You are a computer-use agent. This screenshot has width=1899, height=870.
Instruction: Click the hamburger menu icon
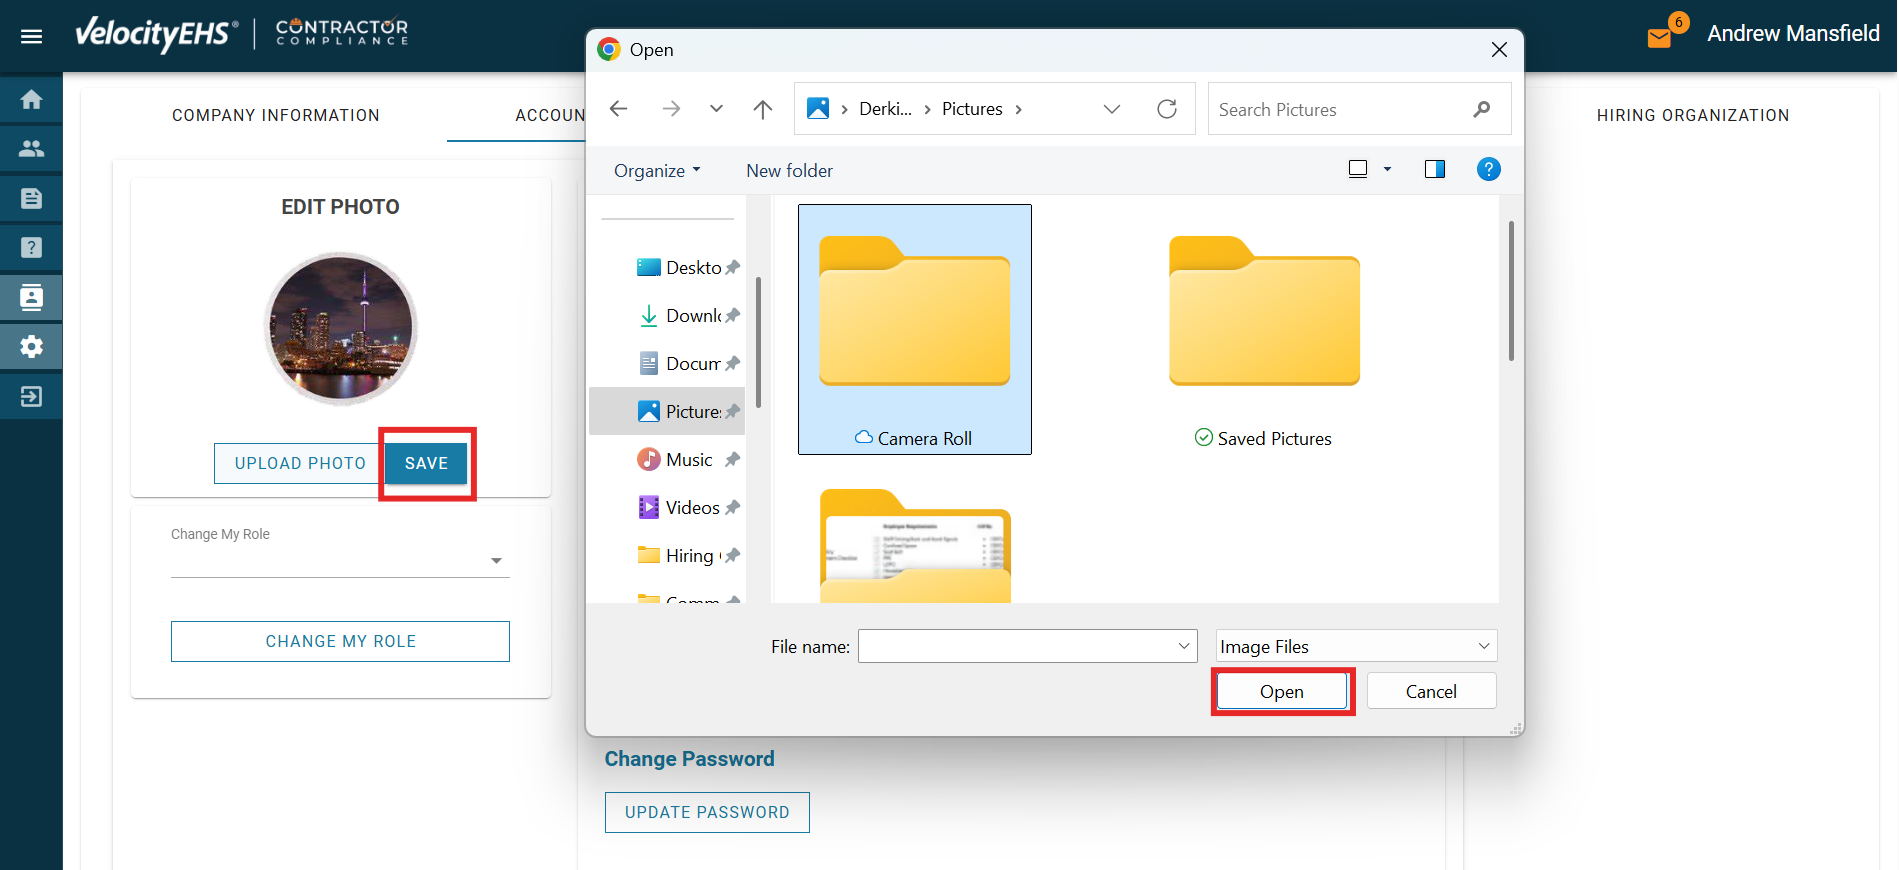pos(31,36)
